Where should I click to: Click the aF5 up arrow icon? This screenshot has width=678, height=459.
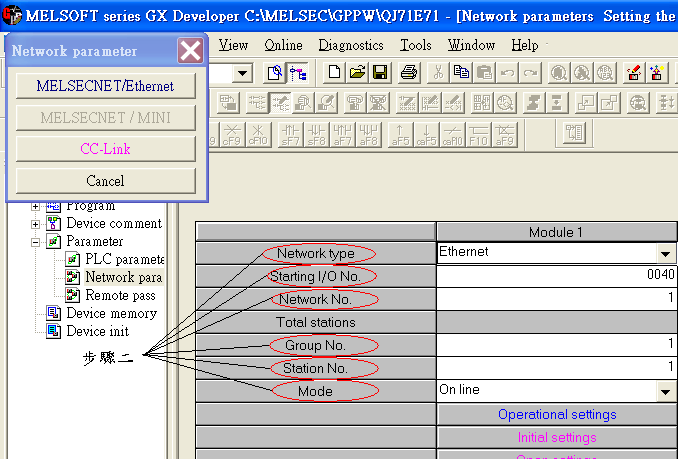click(x=400, y=134)
